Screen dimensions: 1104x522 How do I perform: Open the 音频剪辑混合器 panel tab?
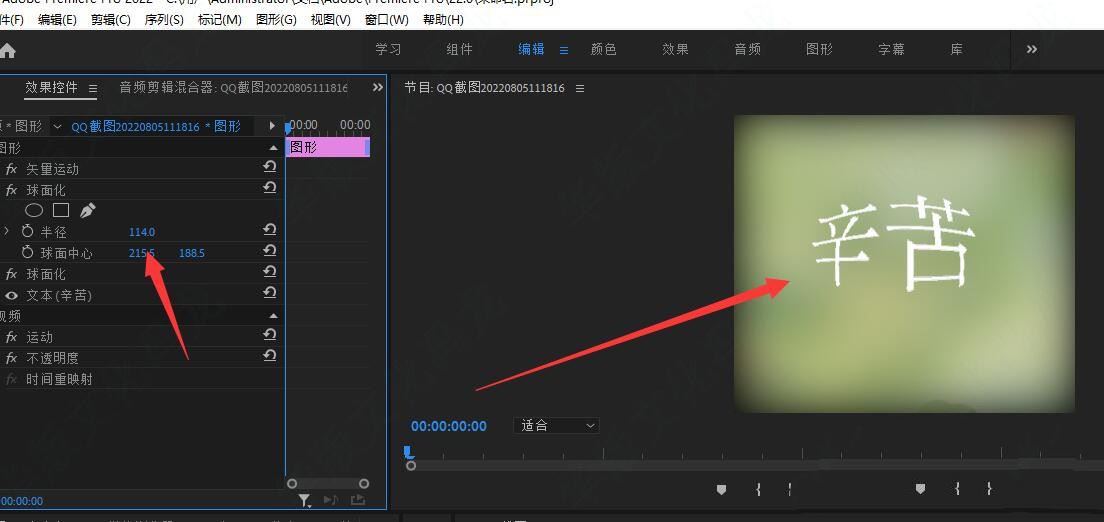pyautogui.click(x=232, y=88)
